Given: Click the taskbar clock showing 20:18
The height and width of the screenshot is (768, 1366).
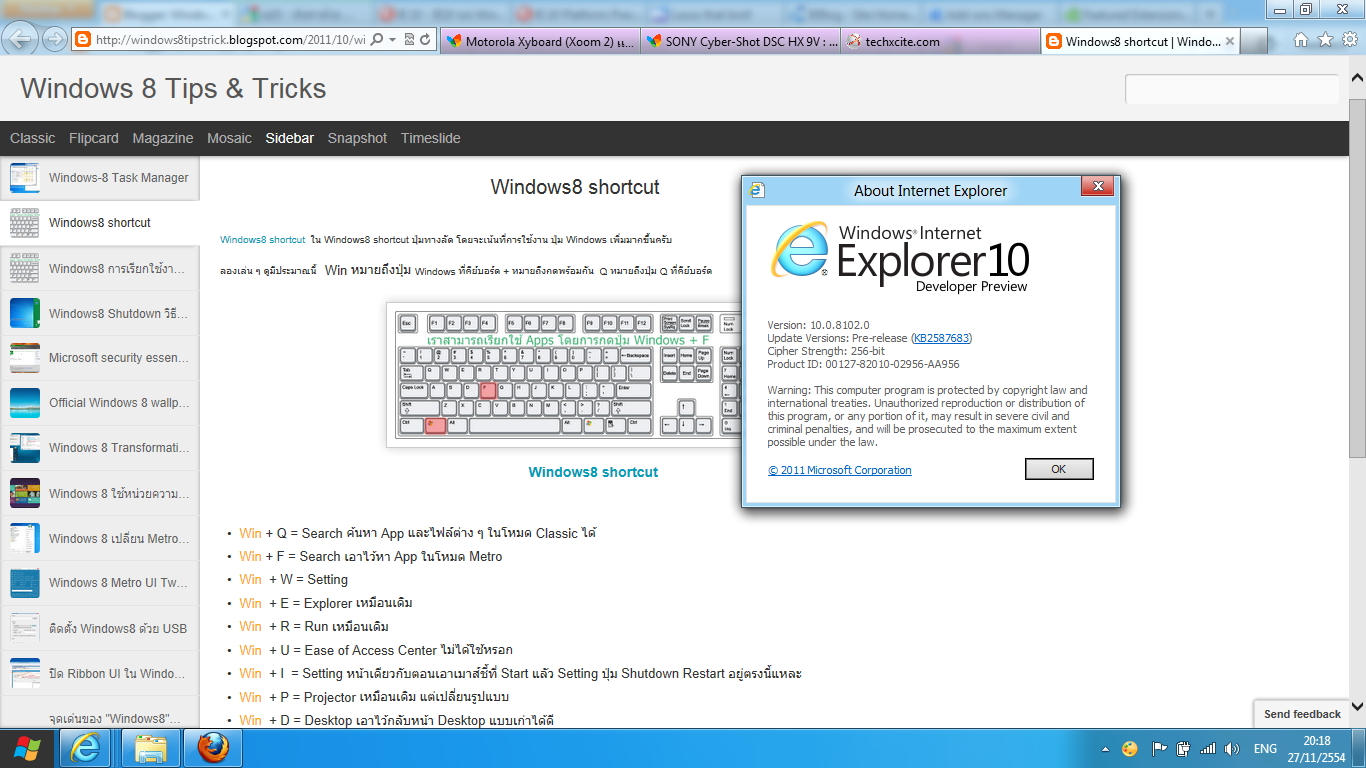Looking at the screenshot, I should point(1318,749).
